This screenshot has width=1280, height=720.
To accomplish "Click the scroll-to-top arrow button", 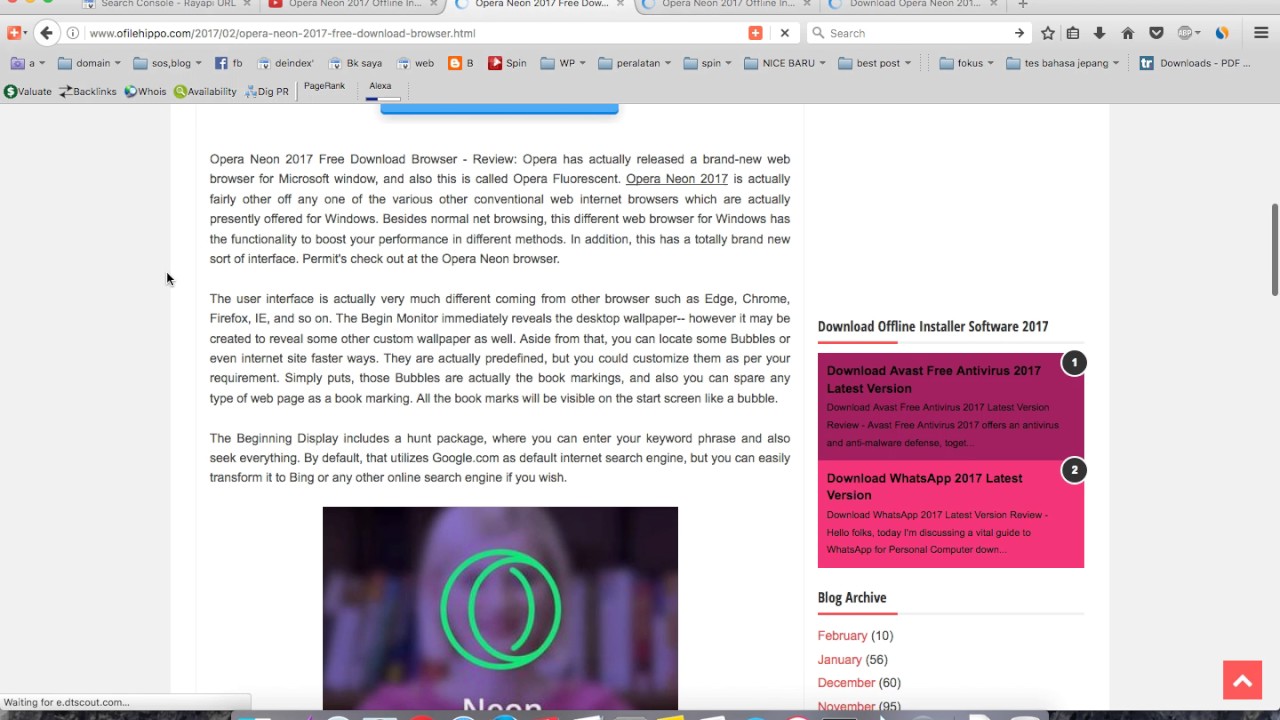I will 1242,681.
